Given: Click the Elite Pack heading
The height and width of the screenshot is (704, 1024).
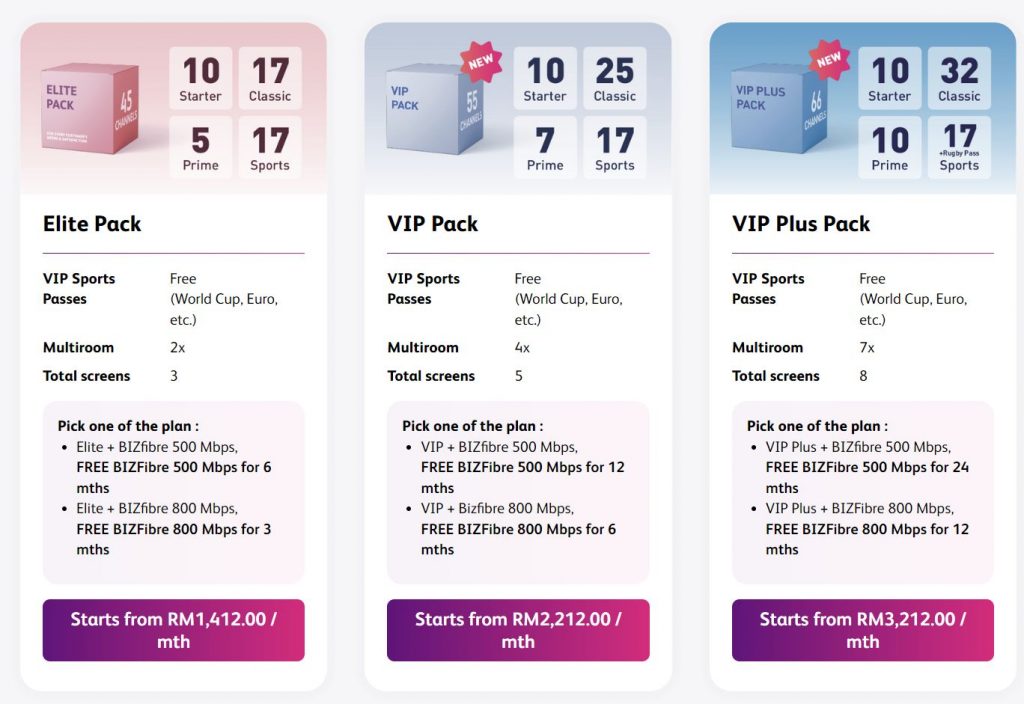Looking at the screenshot, I should pyautogui.click(x=92, y=224).
